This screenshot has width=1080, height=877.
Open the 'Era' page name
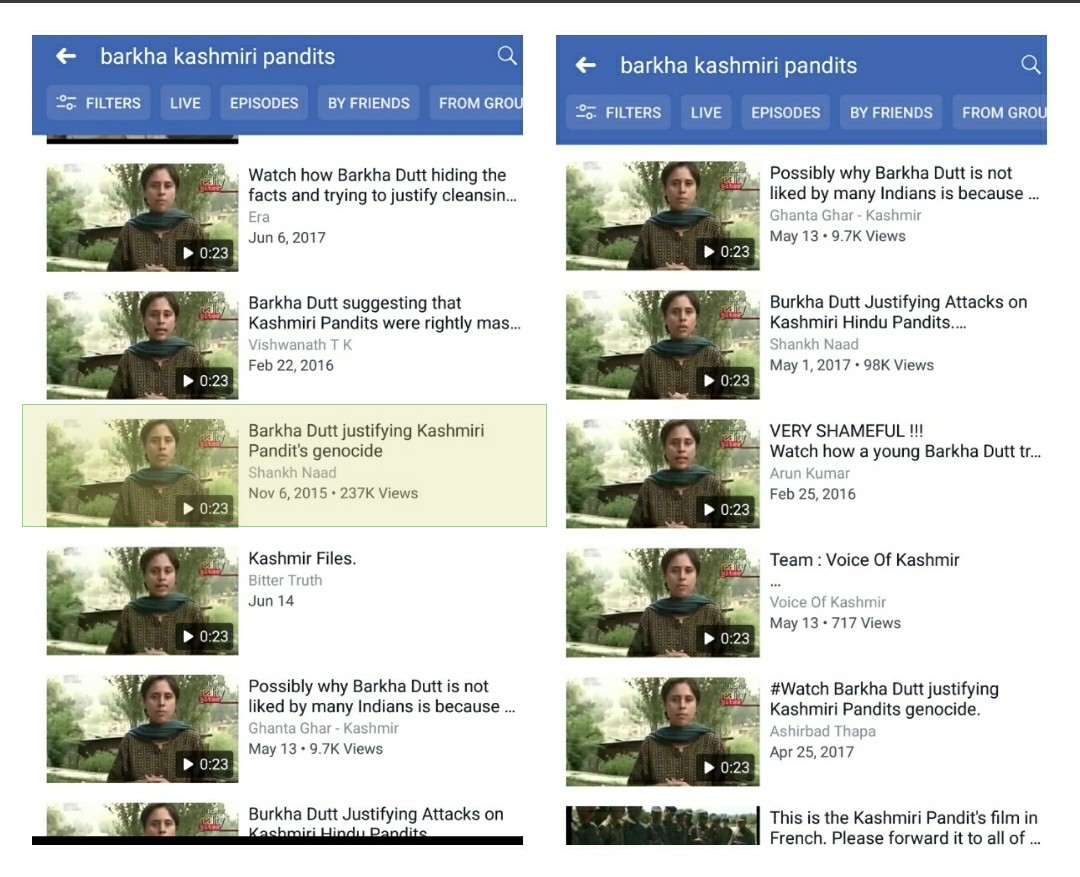[258, 217]
